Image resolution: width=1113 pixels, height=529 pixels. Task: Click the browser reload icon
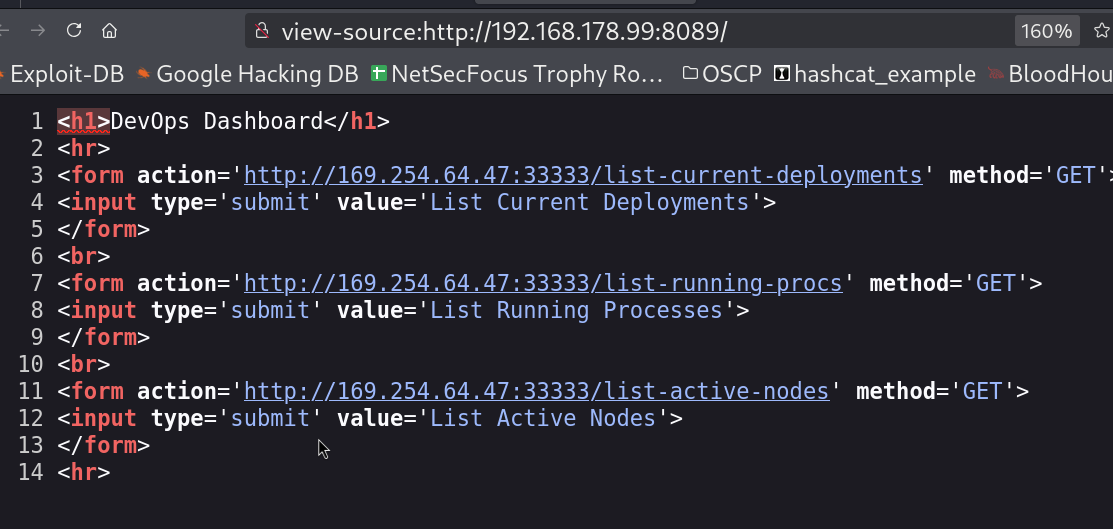[x=73, y=30]
